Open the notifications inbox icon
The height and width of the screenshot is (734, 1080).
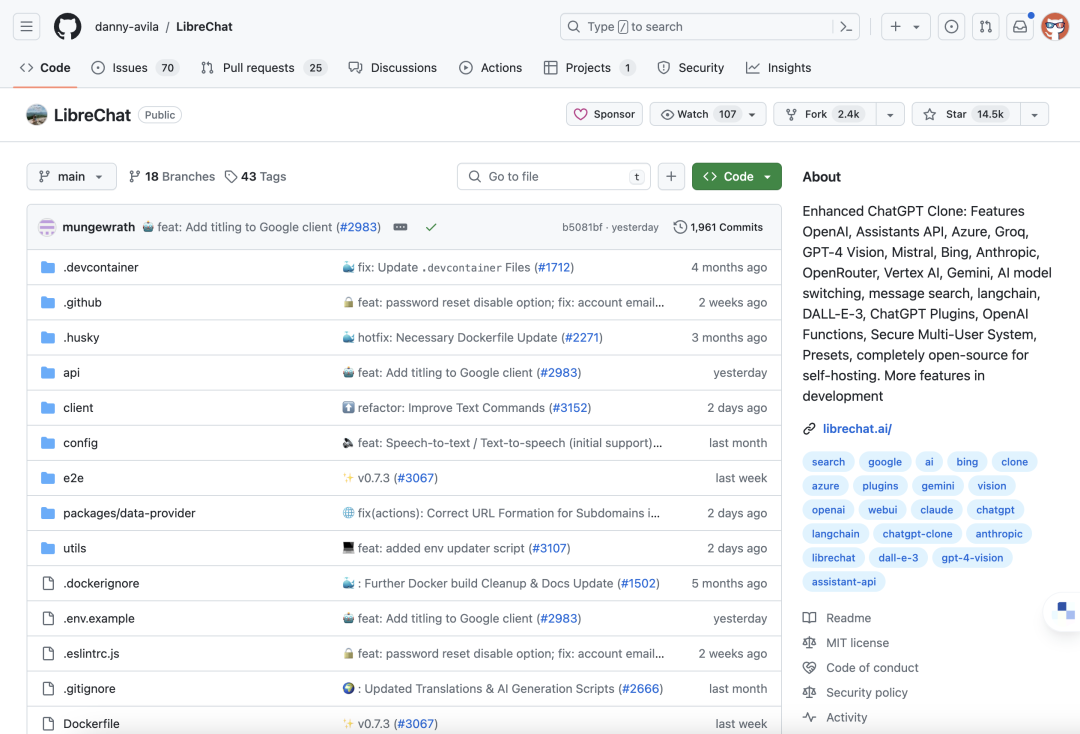1020,27
